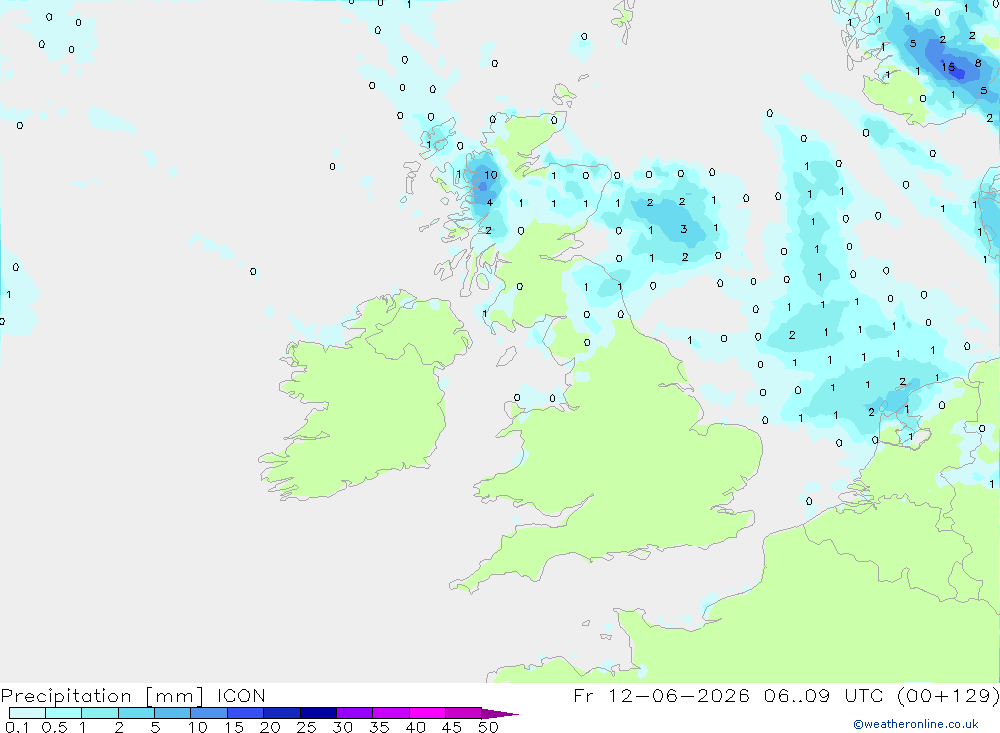The width and height of the screenshot is (1000, 733).
Task: Click the arrow tip ending the legend bar
Action: [501, 713]
